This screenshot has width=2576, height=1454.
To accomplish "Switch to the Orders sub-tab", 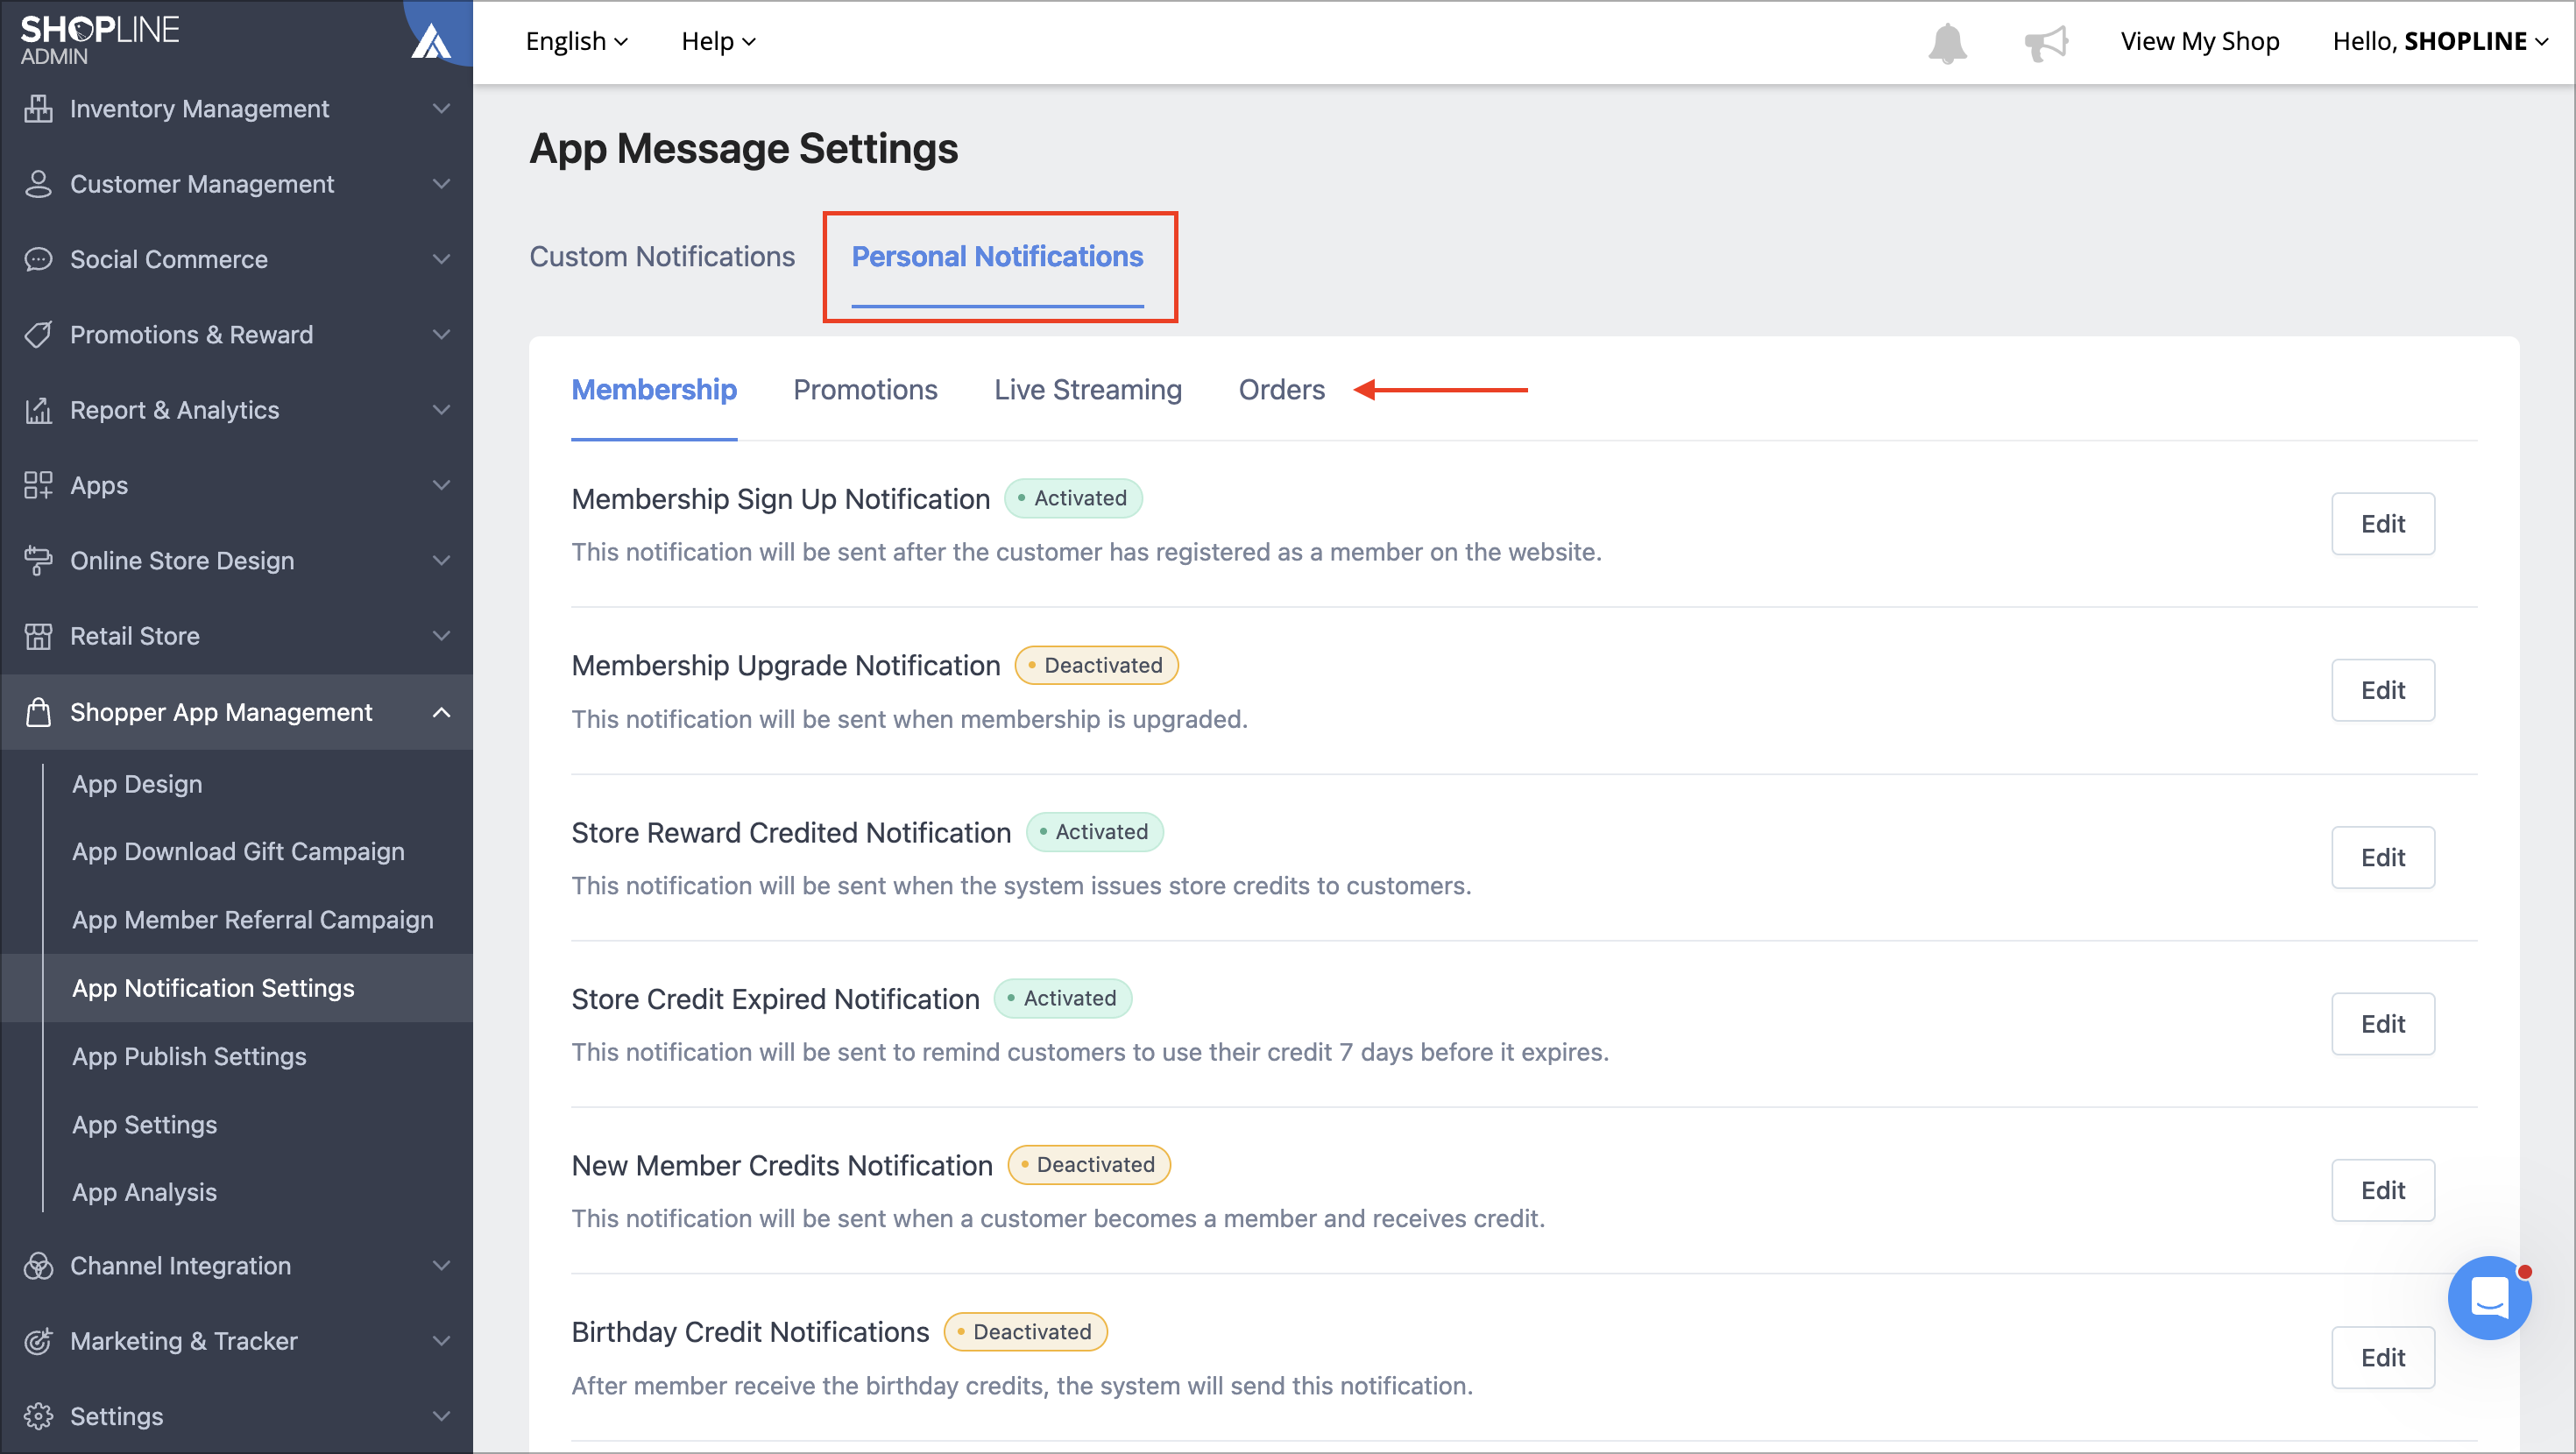I will 1281,390.
